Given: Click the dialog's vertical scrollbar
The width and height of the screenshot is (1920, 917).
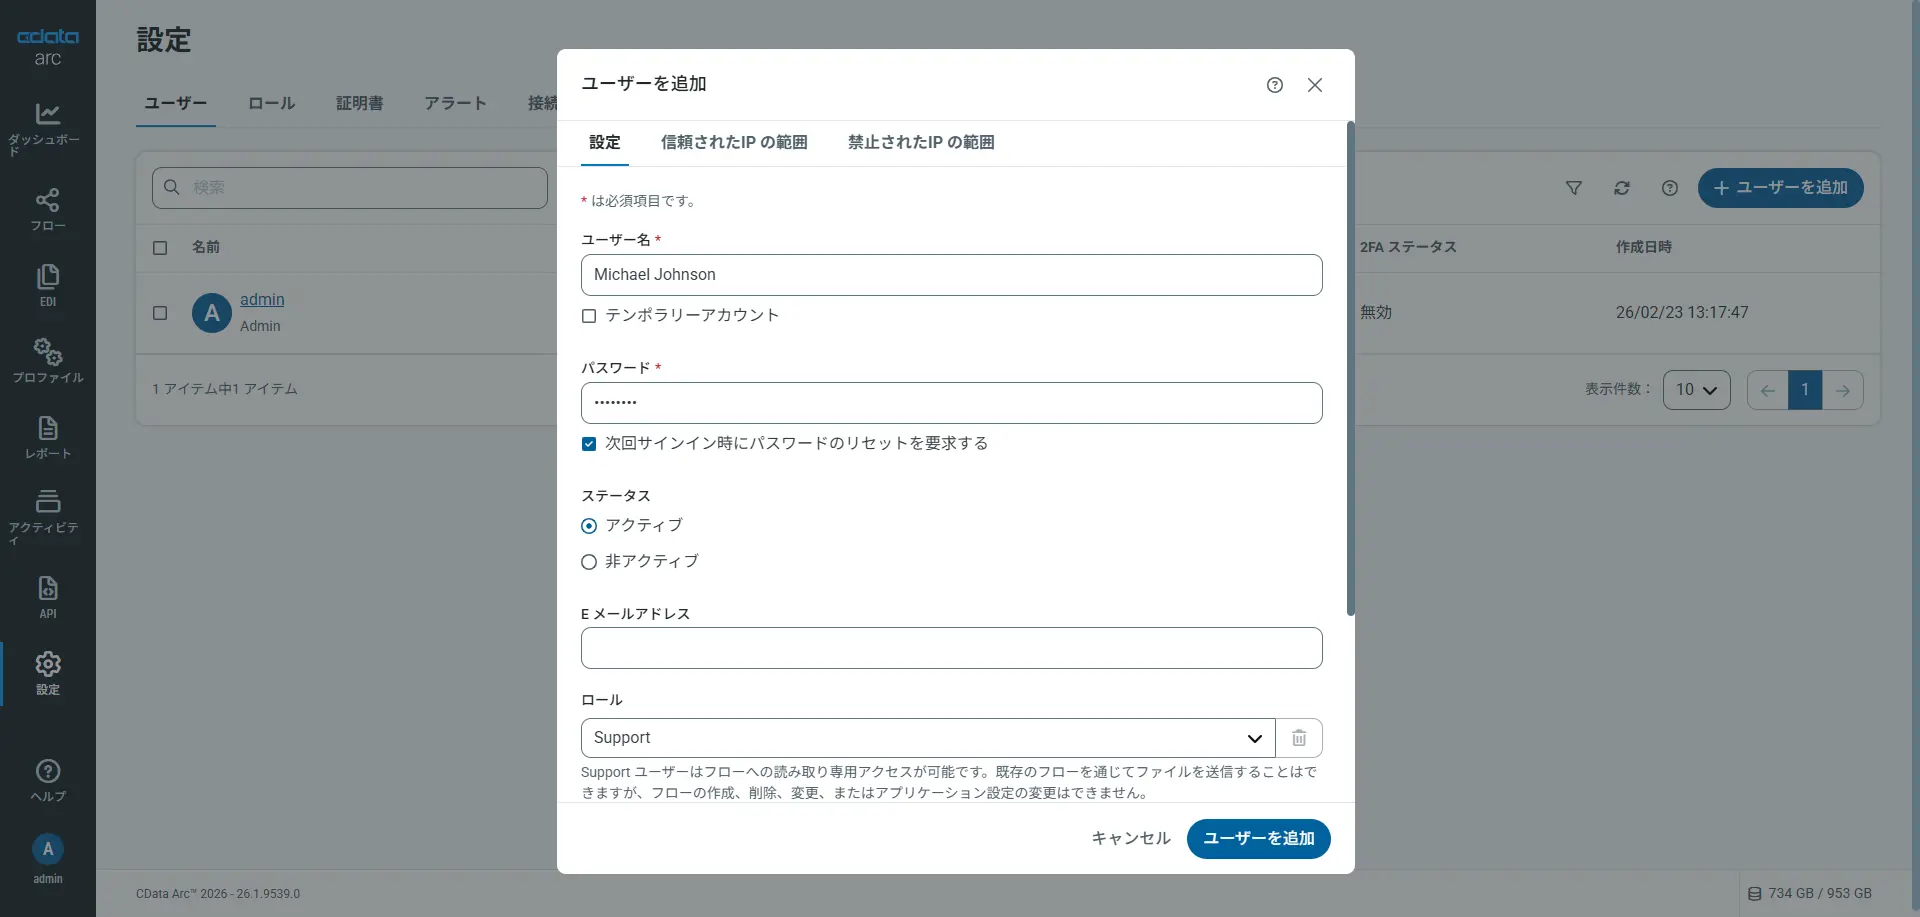Looking at the screenshot, I should pos(1350,368).
